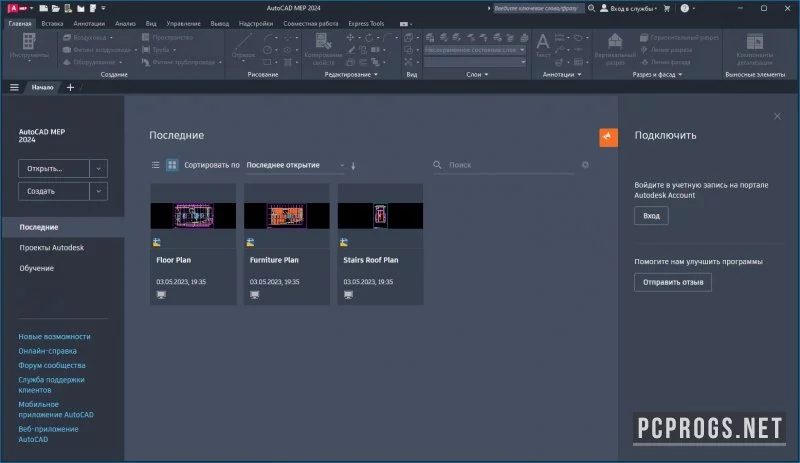Expand the Разрез и фасад panel arrow

[x=680, y=75]
